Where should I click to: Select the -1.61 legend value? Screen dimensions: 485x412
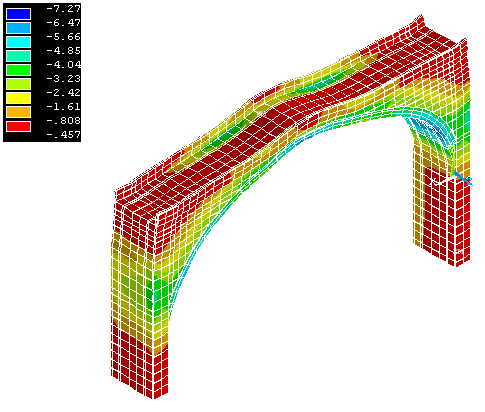point(63,107)
